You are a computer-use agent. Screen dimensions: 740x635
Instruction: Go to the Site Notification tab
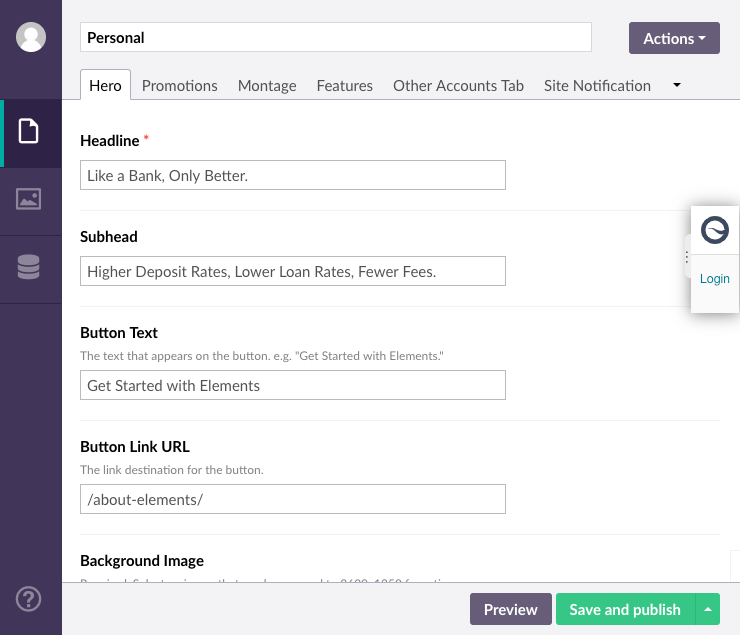pos(597,86)
